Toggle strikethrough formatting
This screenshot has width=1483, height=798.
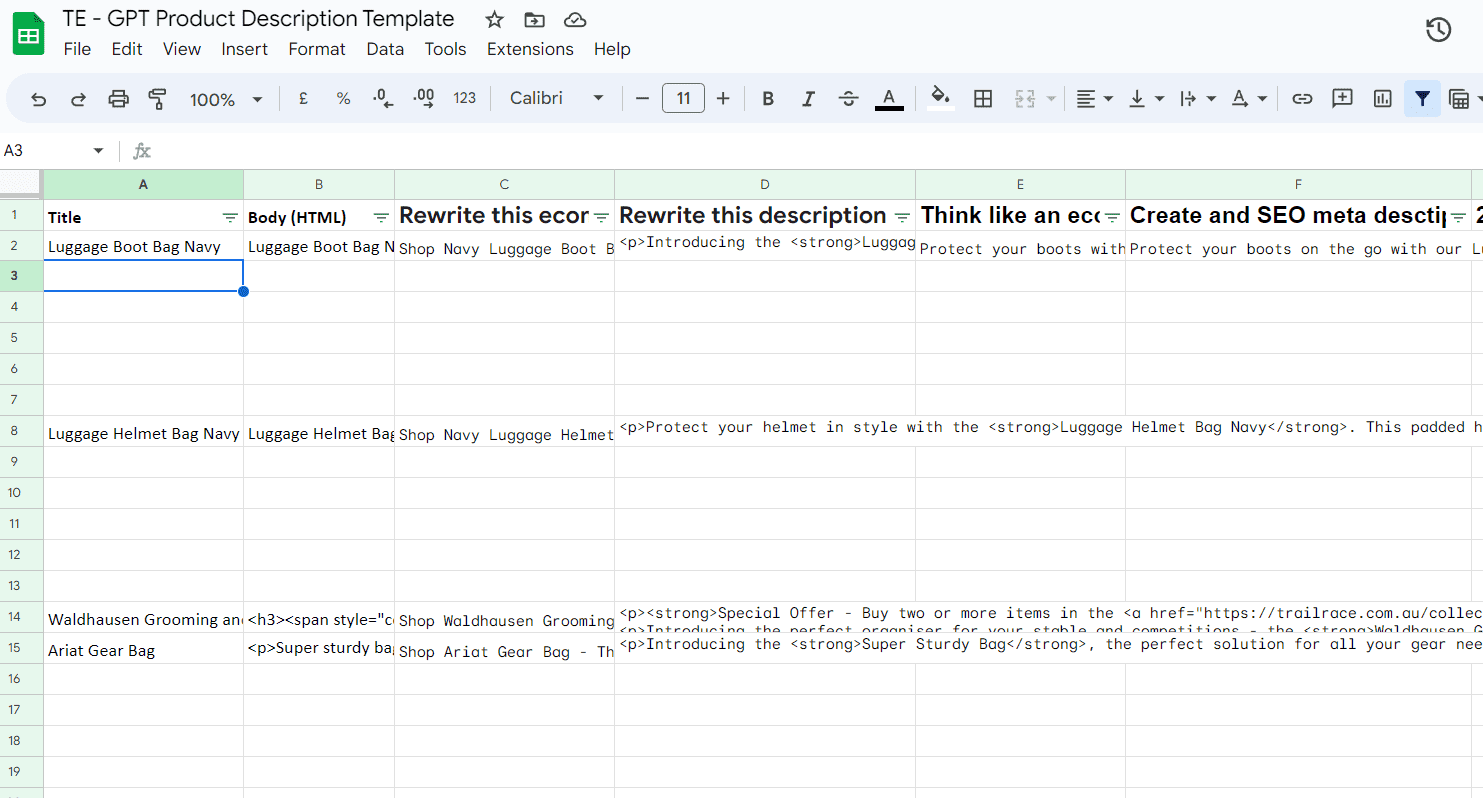tap(849, 98)
